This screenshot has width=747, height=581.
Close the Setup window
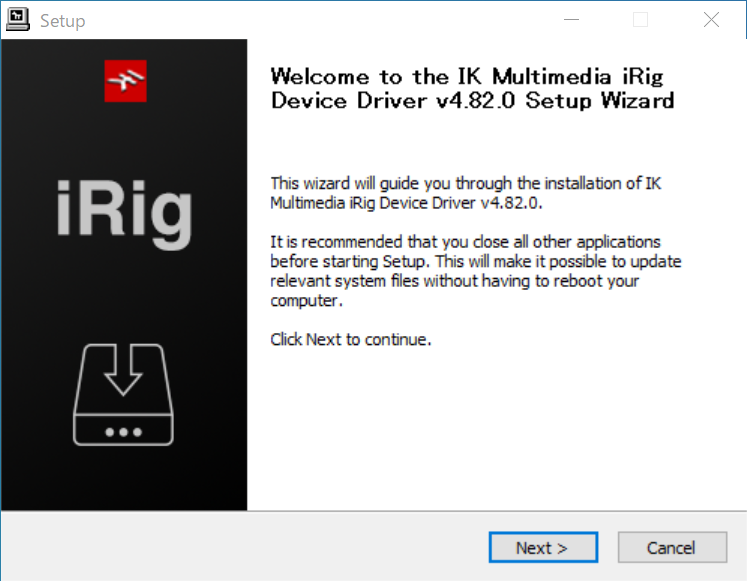coord(711,20)
